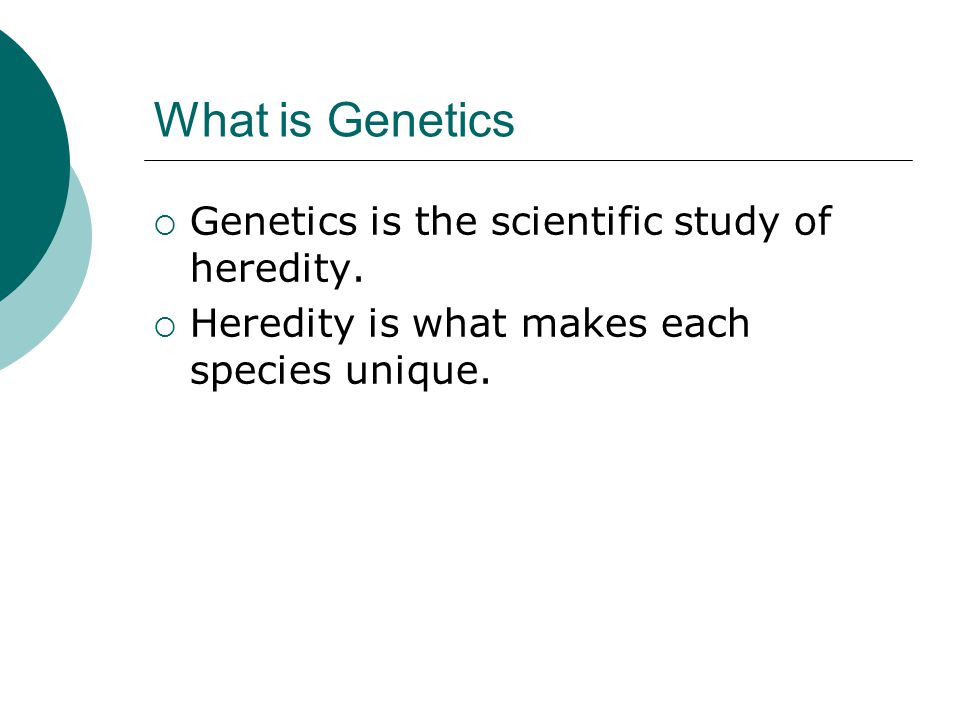Click the word 'study' in first bullet
The image size is (960, 720).
click(x=726, y=224)
